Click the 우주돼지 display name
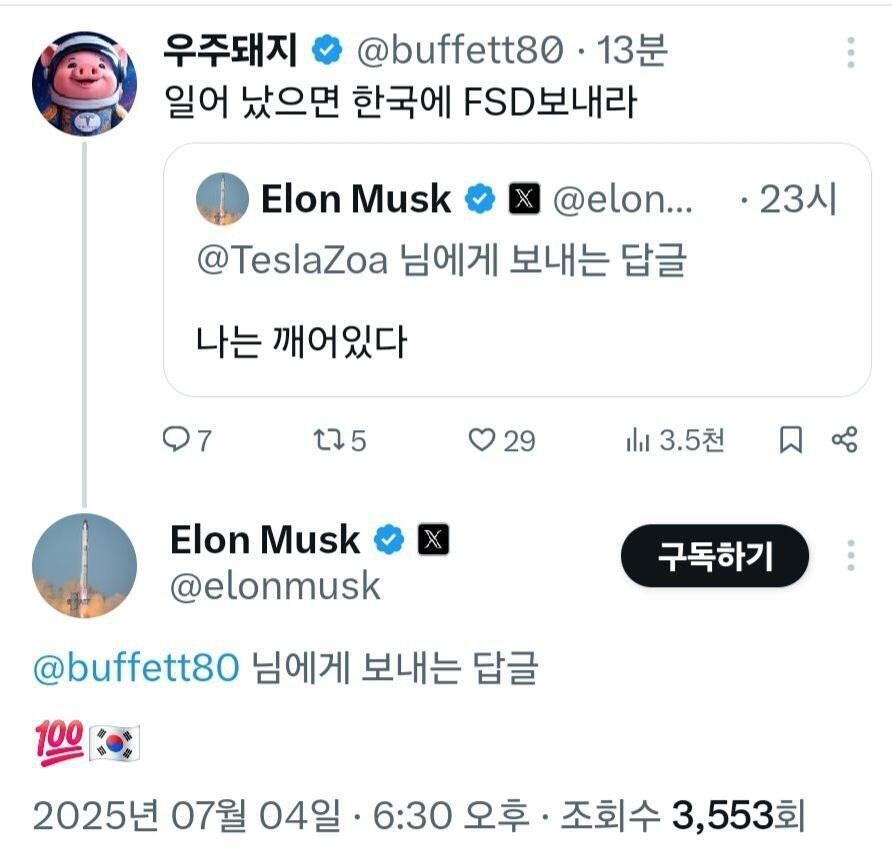Viewport: 892px width, 865px height. click(x=231, y=50)
